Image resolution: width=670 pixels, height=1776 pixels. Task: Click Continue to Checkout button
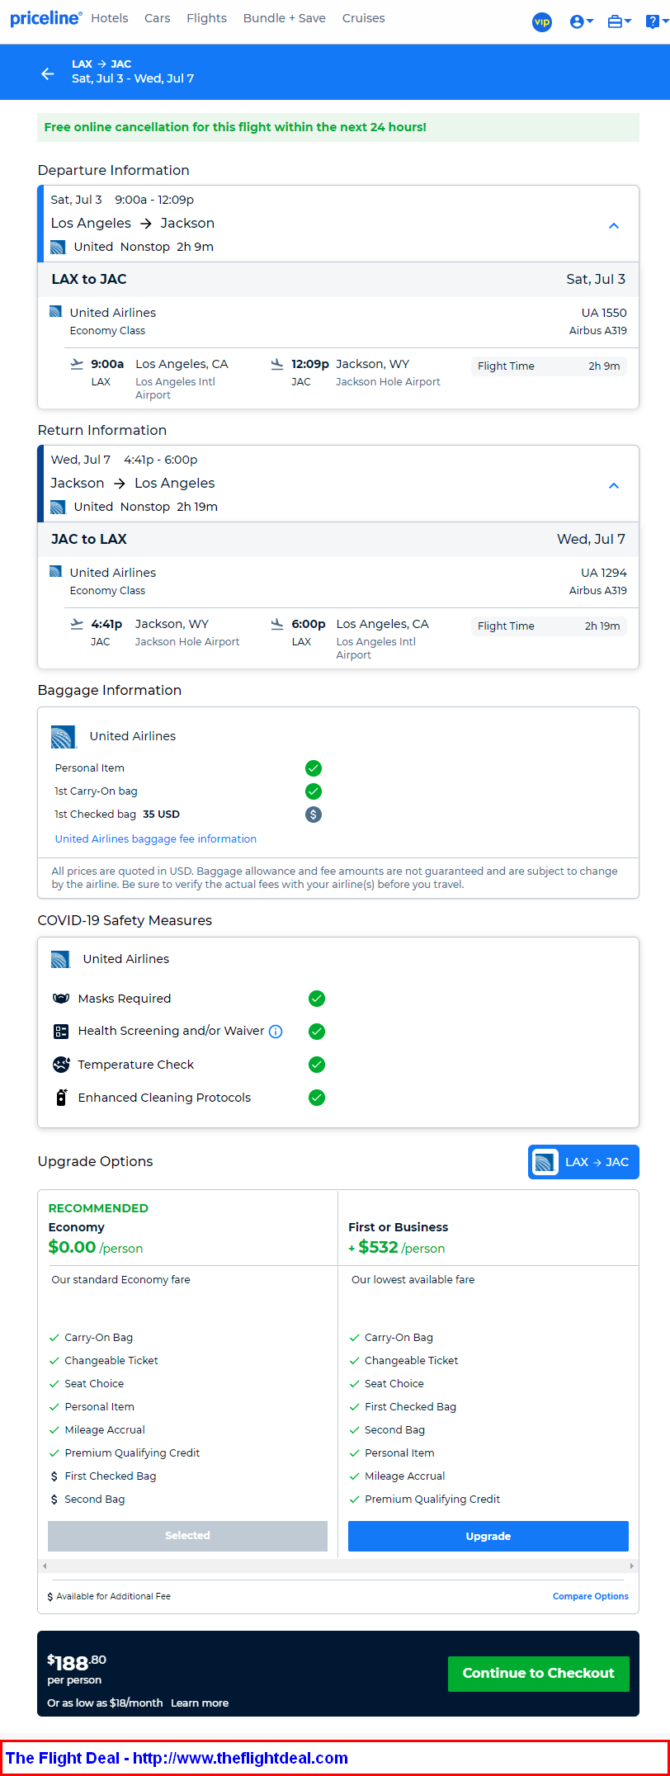(x=538, y=1673)
